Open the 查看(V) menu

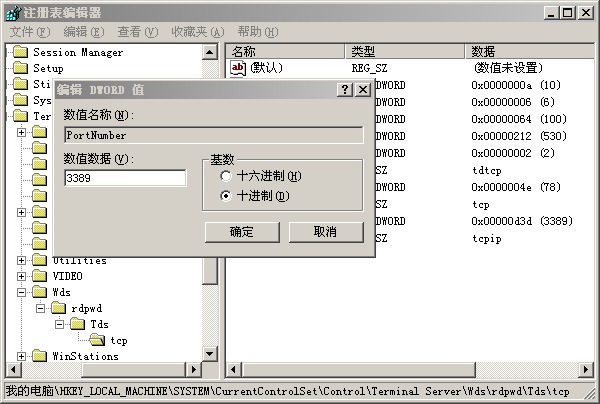point(138,32)
